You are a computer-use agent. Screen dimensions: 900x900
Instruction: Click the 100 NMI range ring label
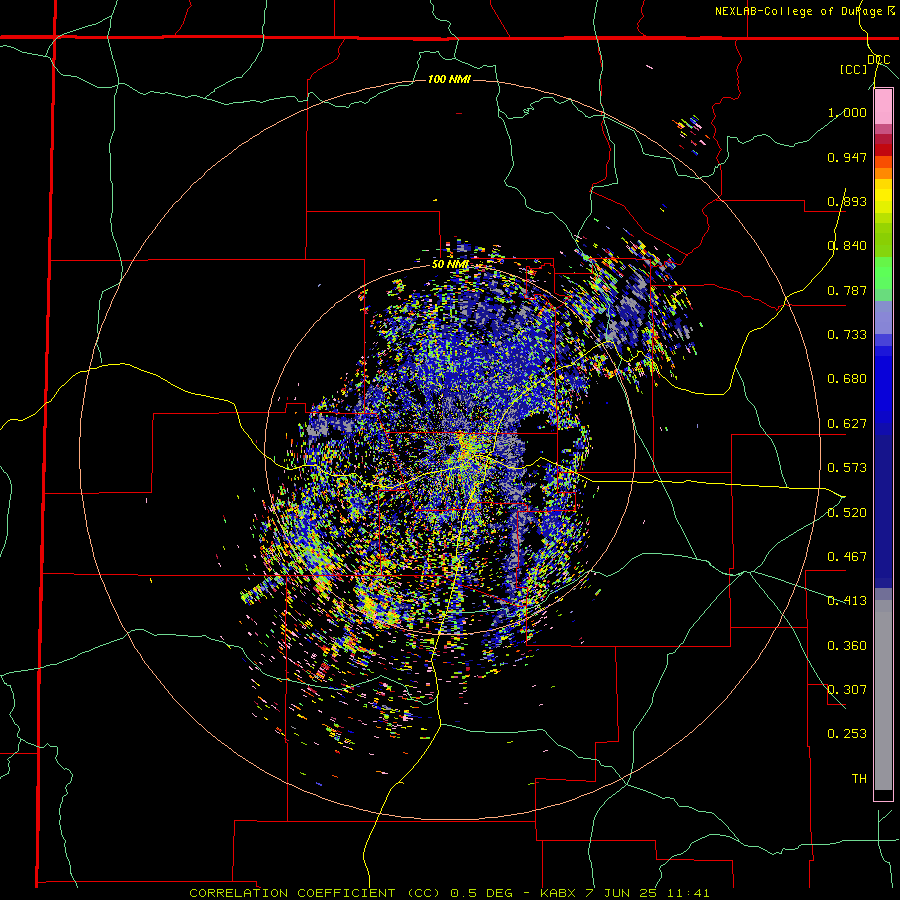449,79
